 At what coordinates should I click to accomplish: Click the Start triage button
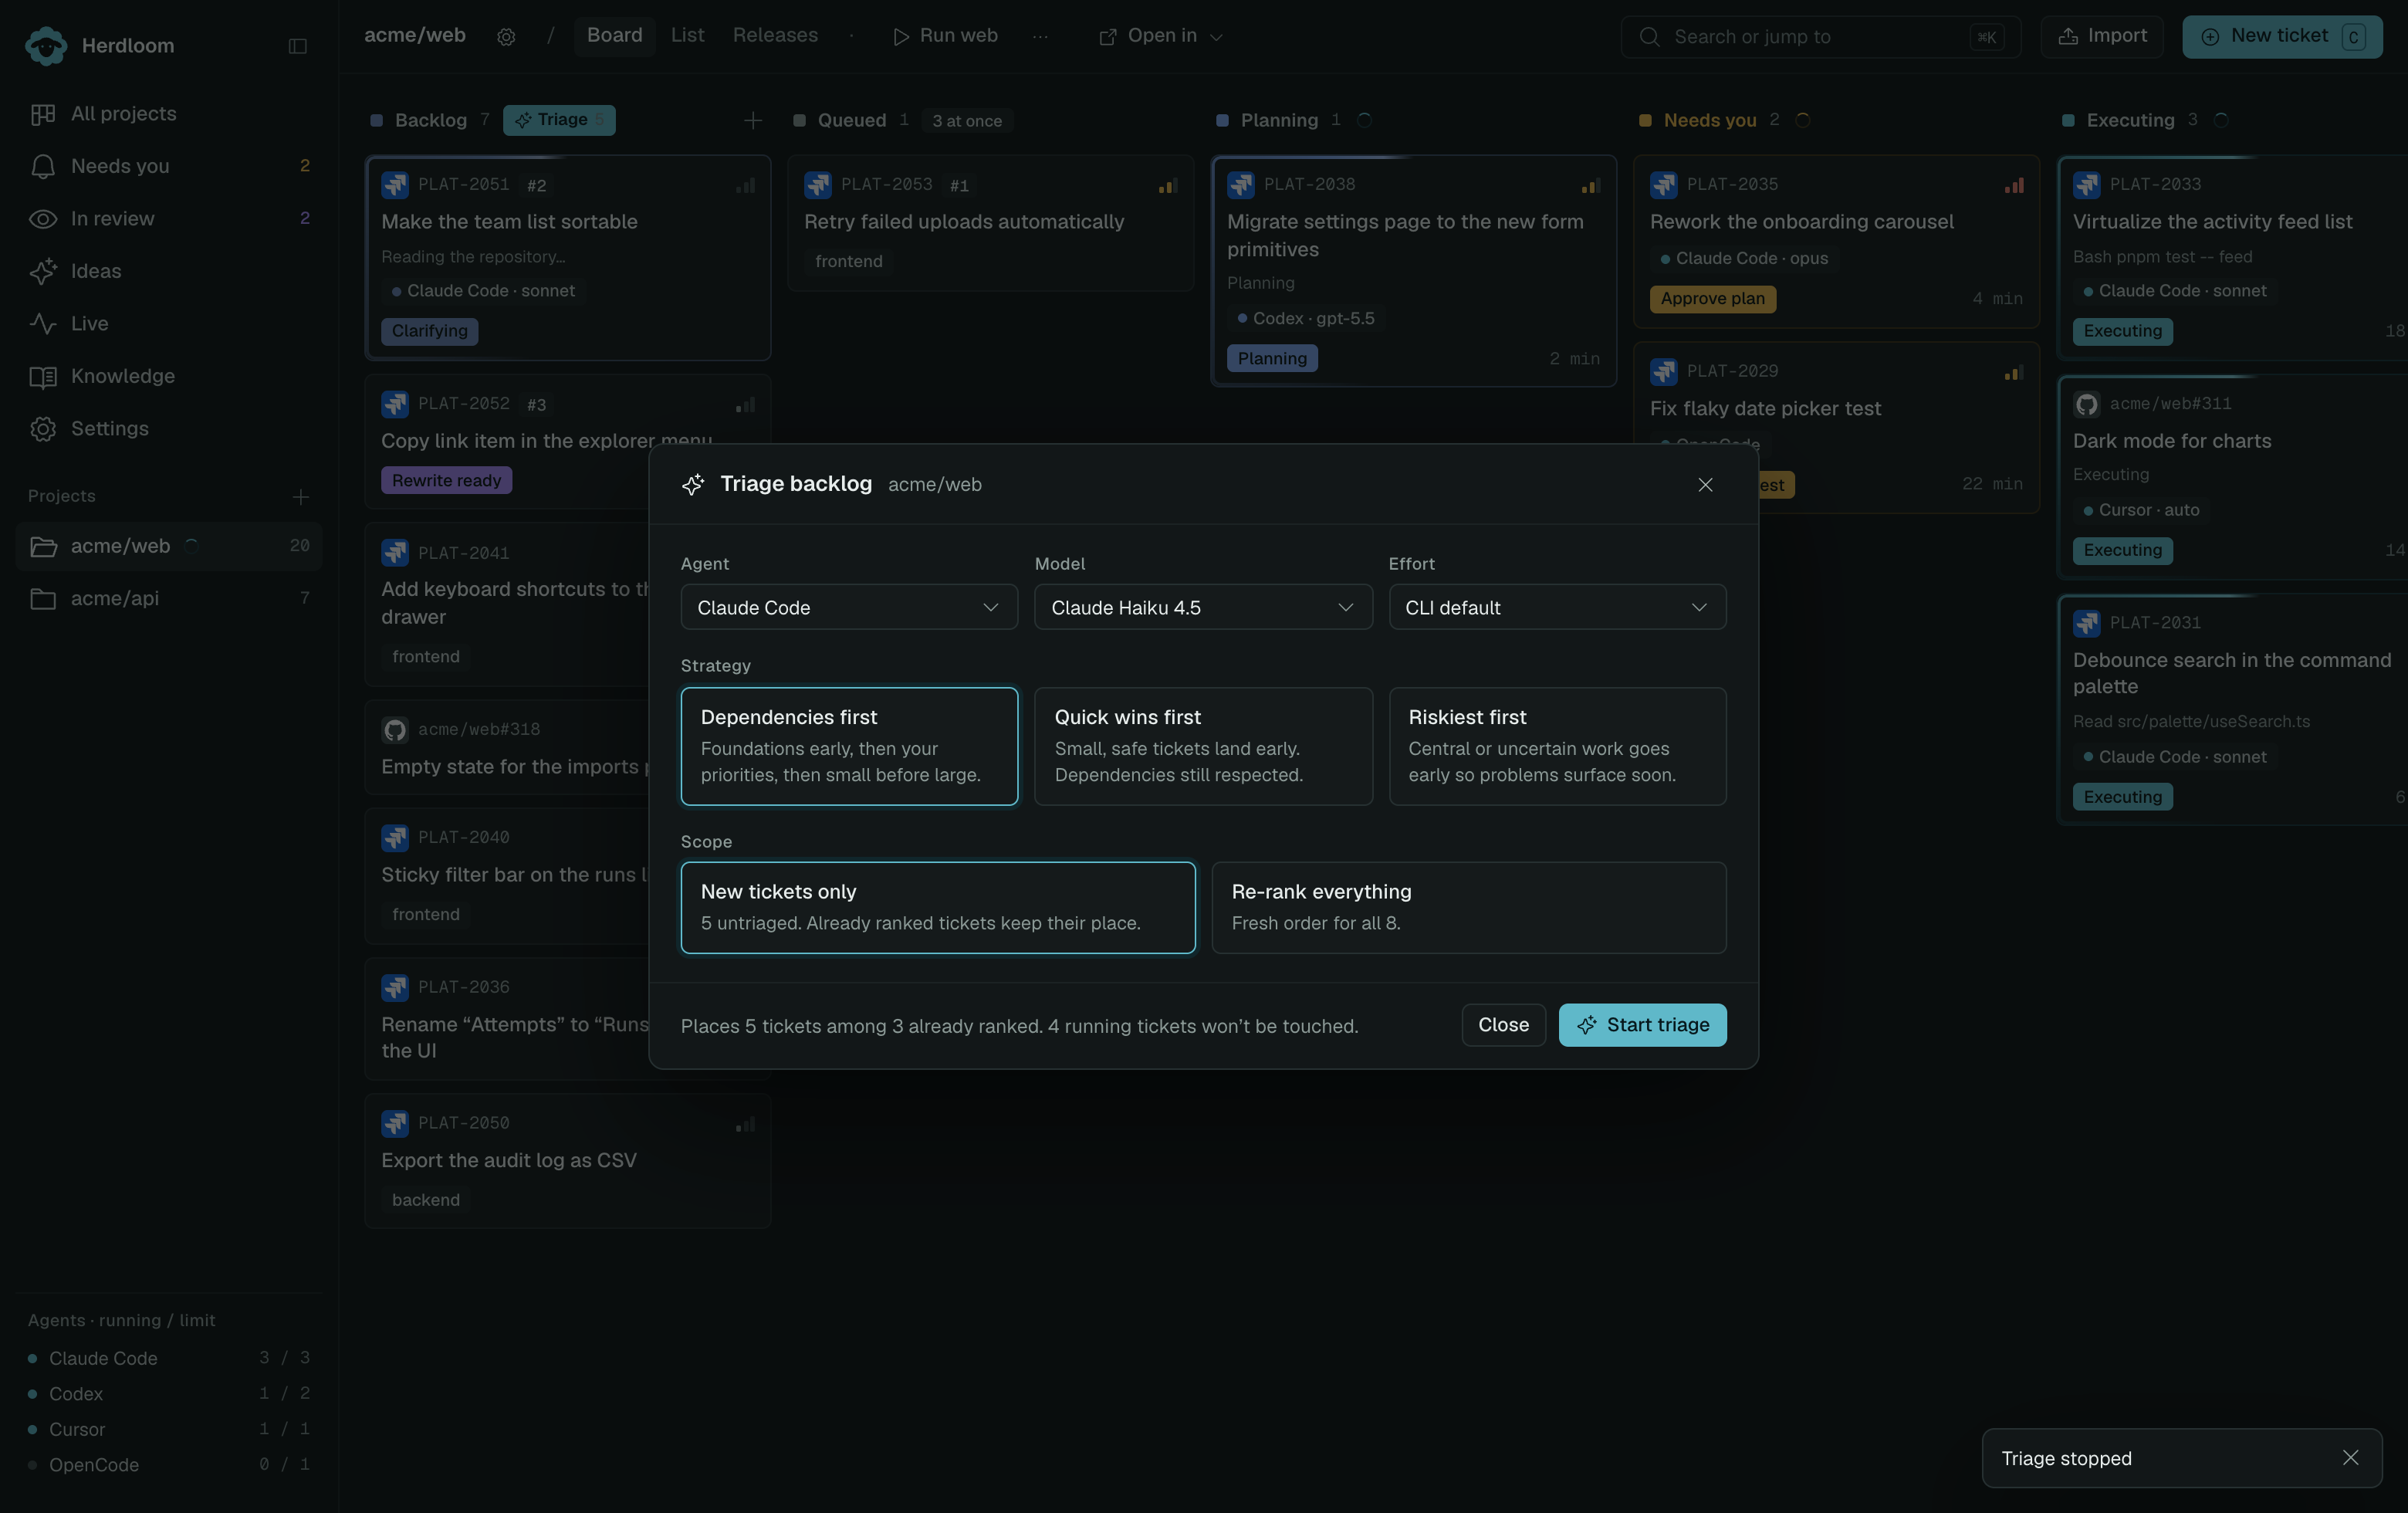click(1642, 1025)
